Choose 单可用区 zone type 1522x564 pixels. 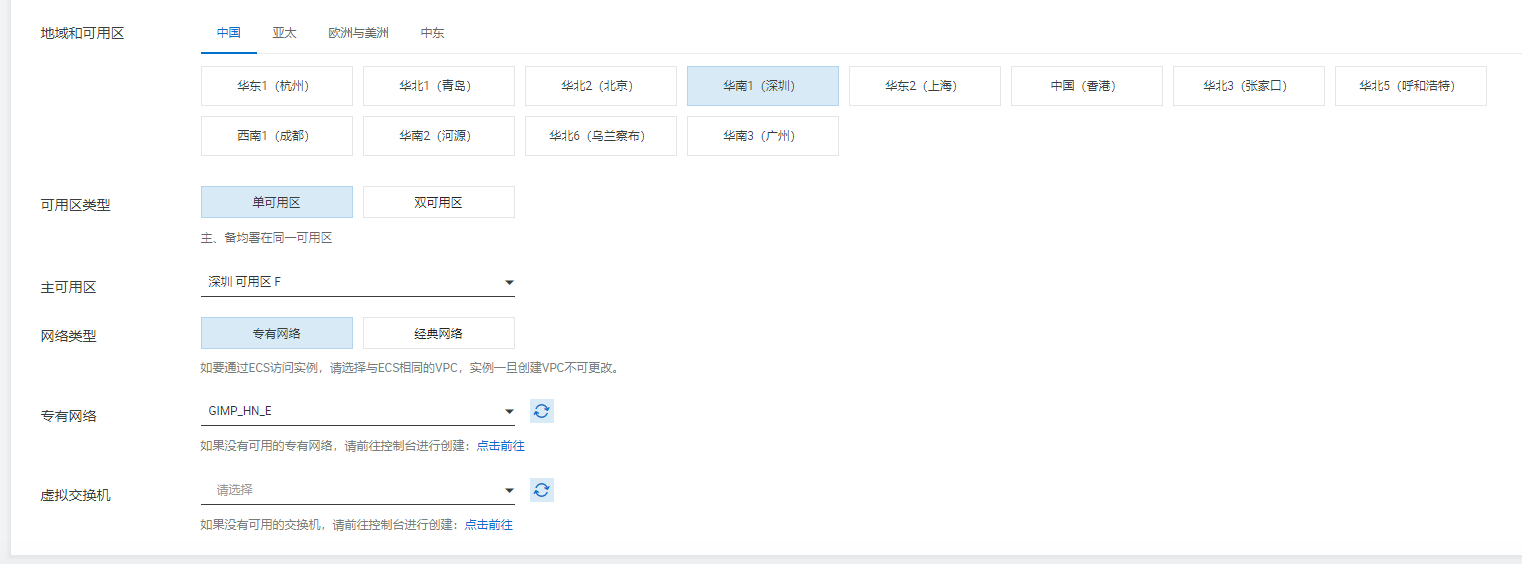(x=277, y=202)
